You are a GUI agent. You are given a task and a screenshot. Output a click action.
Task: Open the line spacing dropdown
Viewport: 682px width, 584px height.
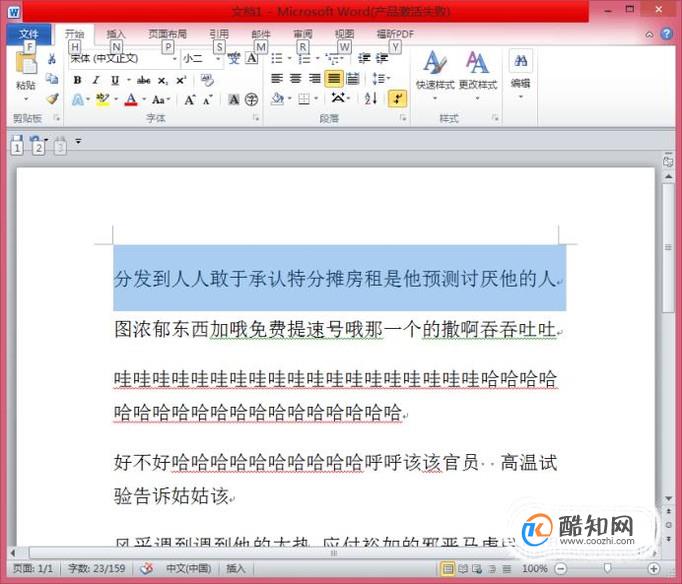click(381, 79)
